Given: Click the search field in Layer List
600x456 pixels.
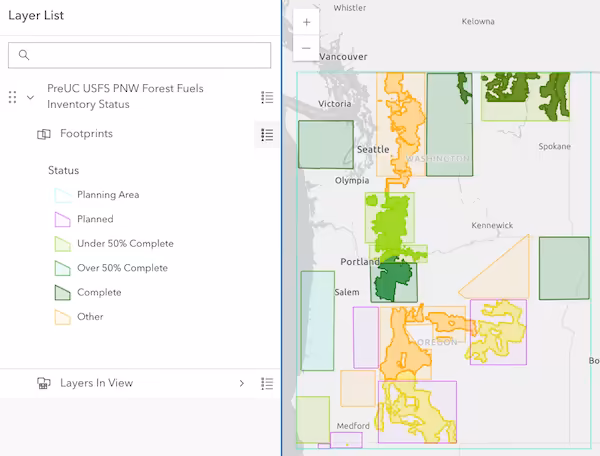Looking at the screenshot, I should click(139, 55).
